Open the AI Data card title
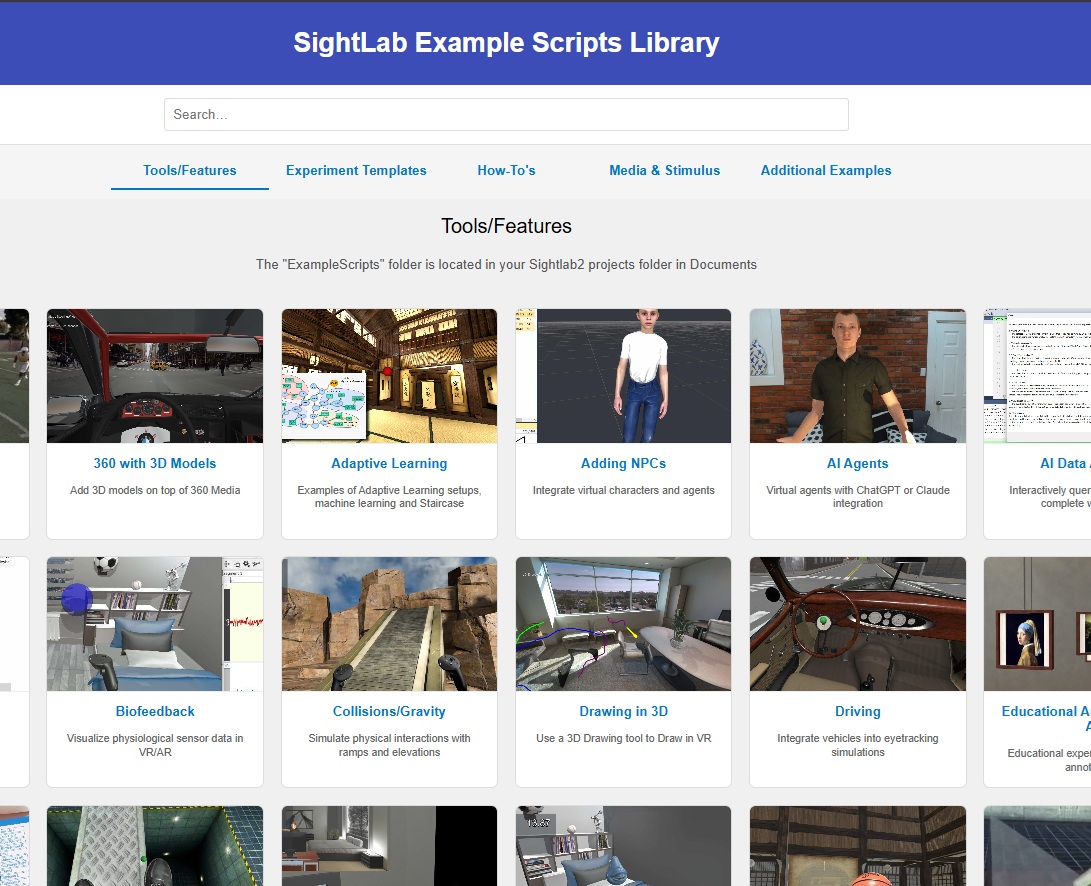 (x=1065, y=464)
